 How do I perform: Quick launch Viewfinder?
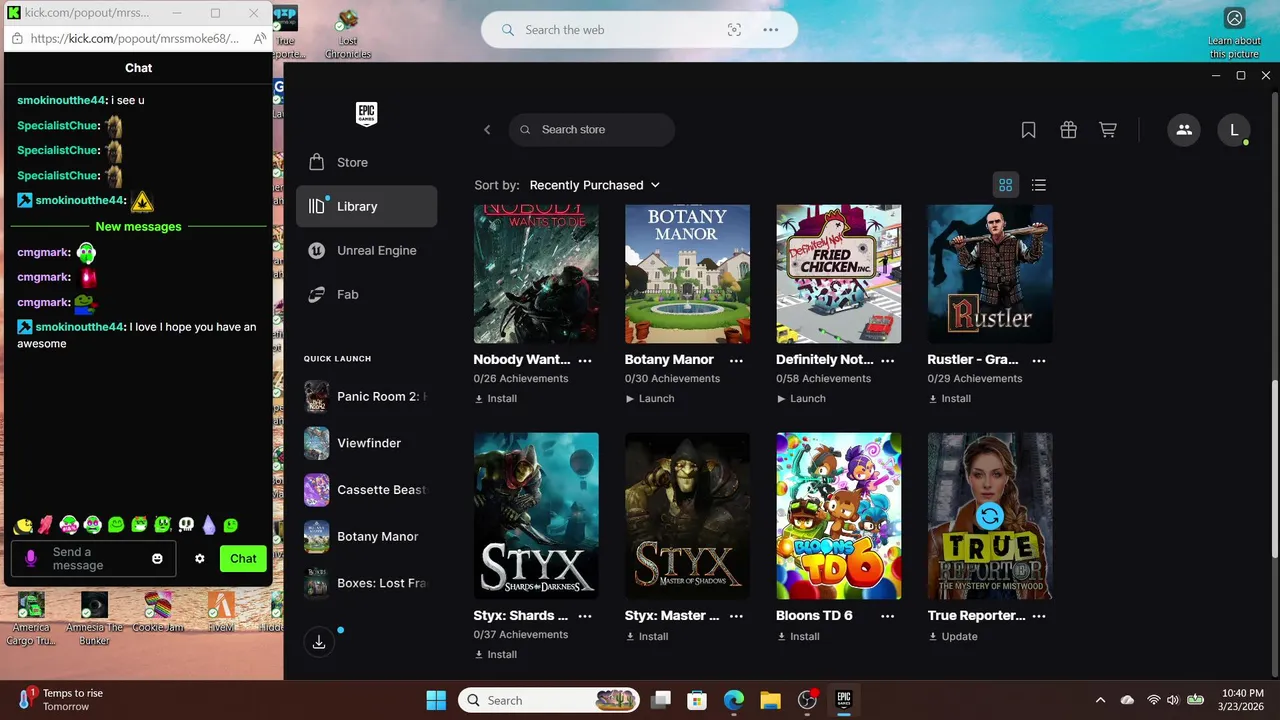(366, 443)
